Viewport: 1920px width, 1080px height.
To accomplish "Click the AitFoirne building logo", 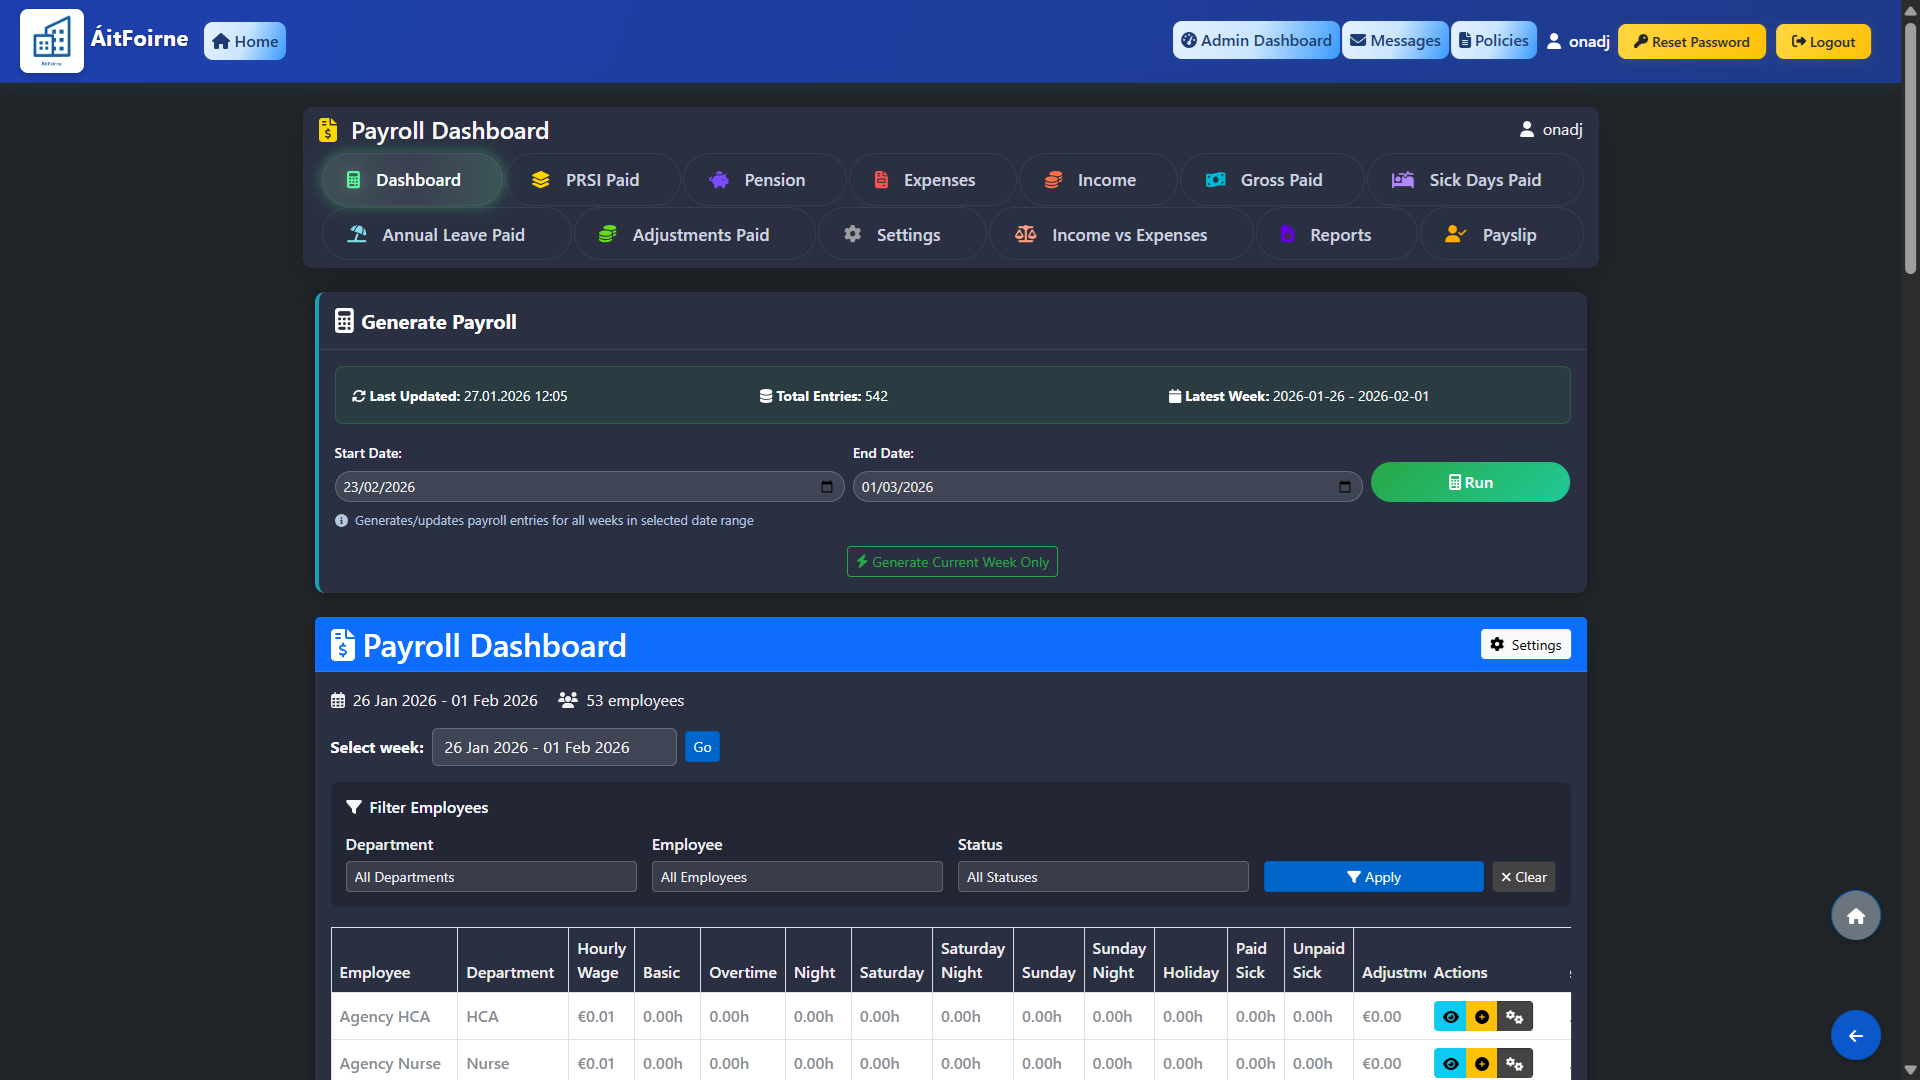I will 51,41.
